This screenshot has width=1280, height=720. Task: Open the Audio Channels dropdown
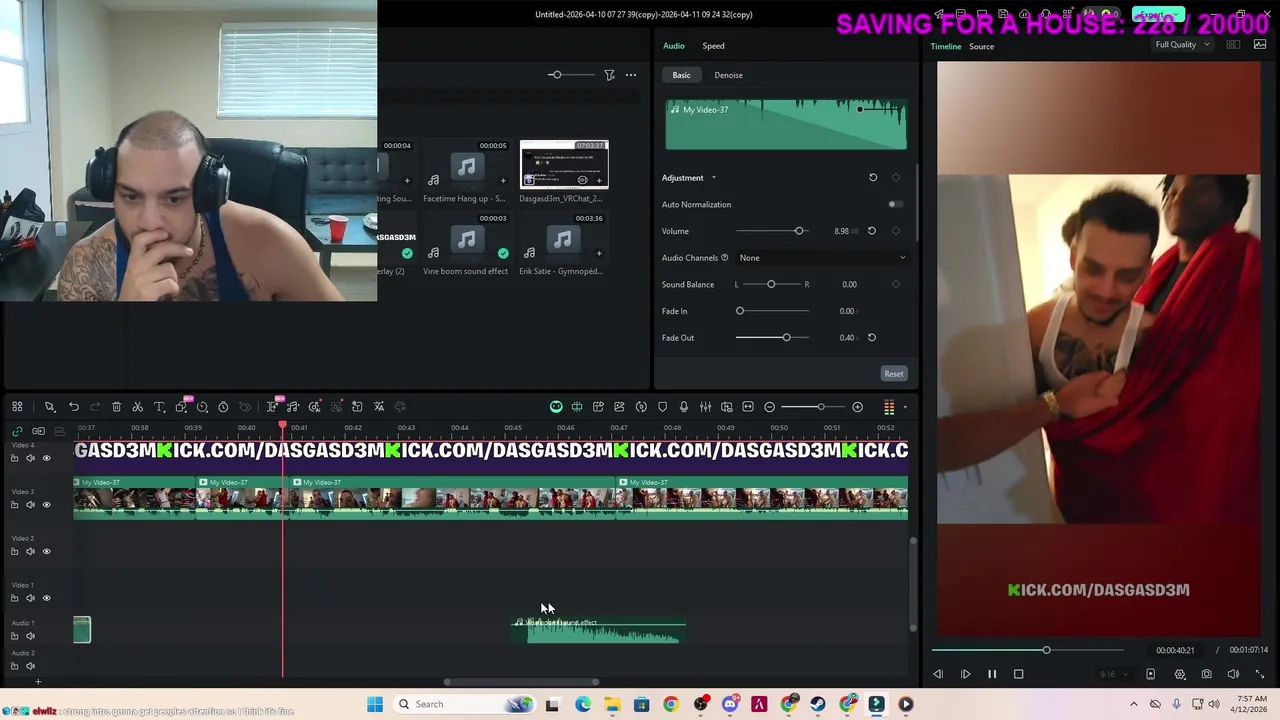click(822, 258)
